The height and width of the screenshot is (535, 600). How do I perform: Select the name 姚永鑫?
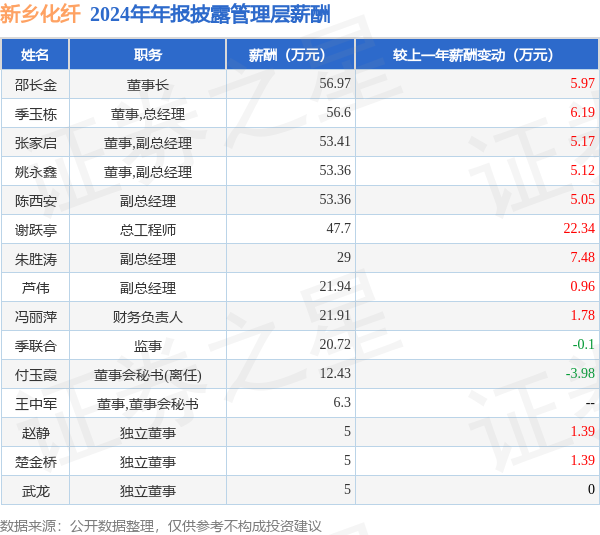[36, 172]
